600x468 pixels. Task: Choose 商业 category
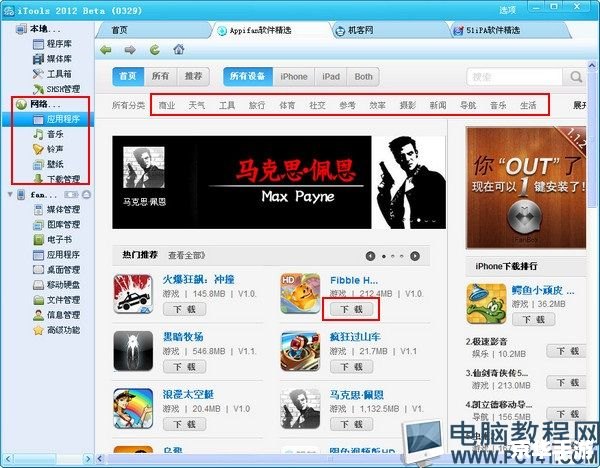click(x=167, y=105)
